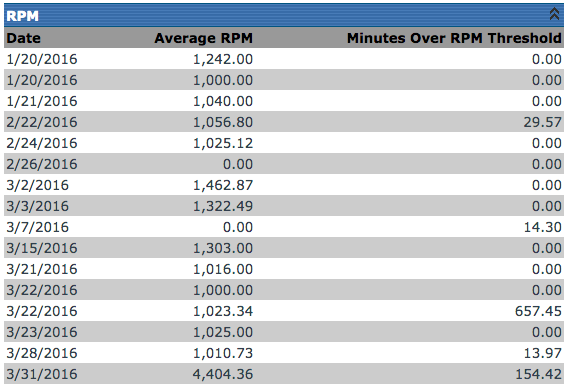The width and height of the screenshot is (566, 390).
Task: Select the 1/20/2016 date in the 1,242.00 row
Action: click(x=42, y=59)
